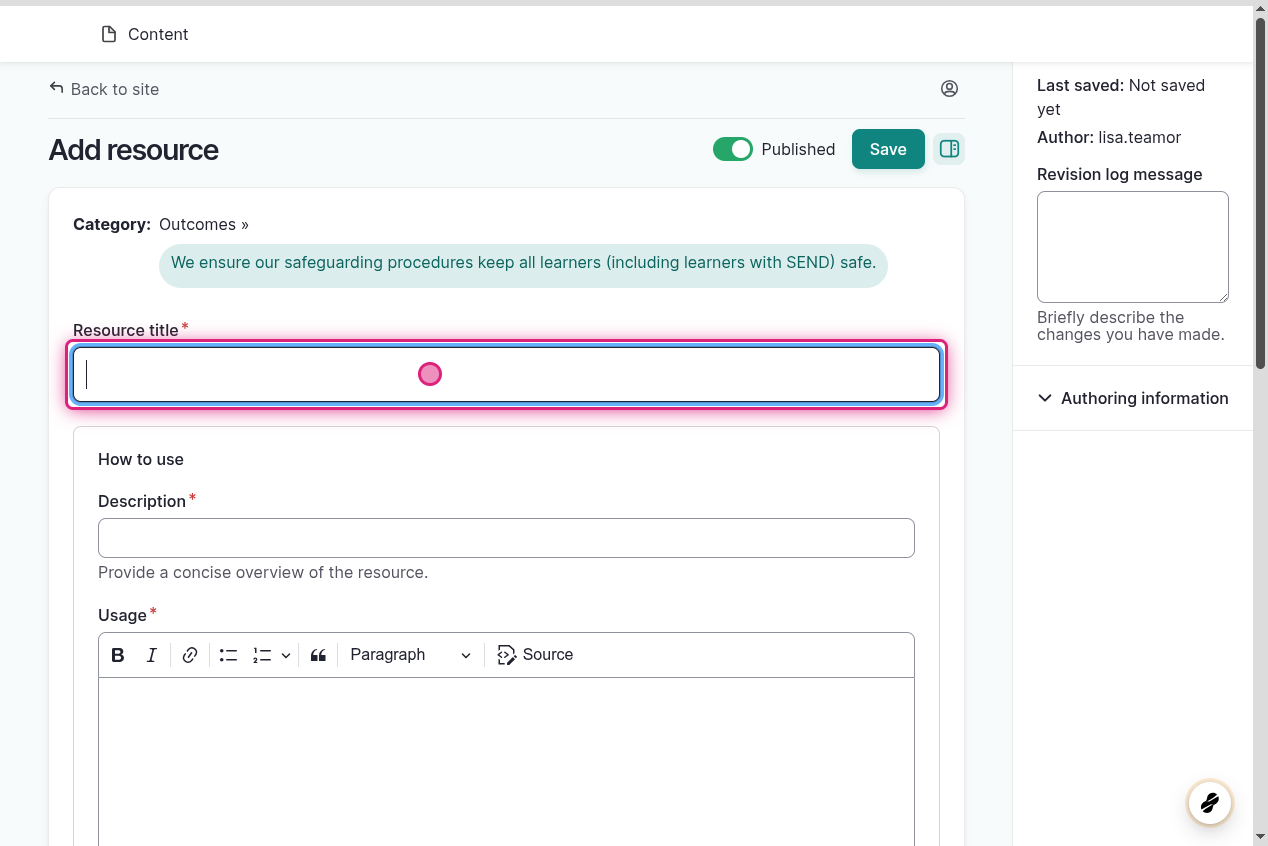Click the 'Provide a concise overview' help text
Viewport: 1268px width, 846px height.
263,573
